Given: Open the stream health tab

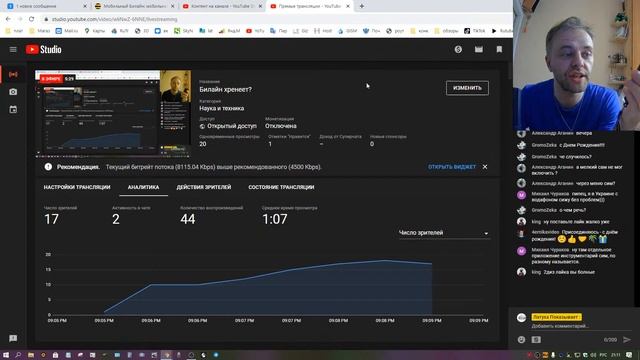Looking at the screenshot, I should coord(281,187).
